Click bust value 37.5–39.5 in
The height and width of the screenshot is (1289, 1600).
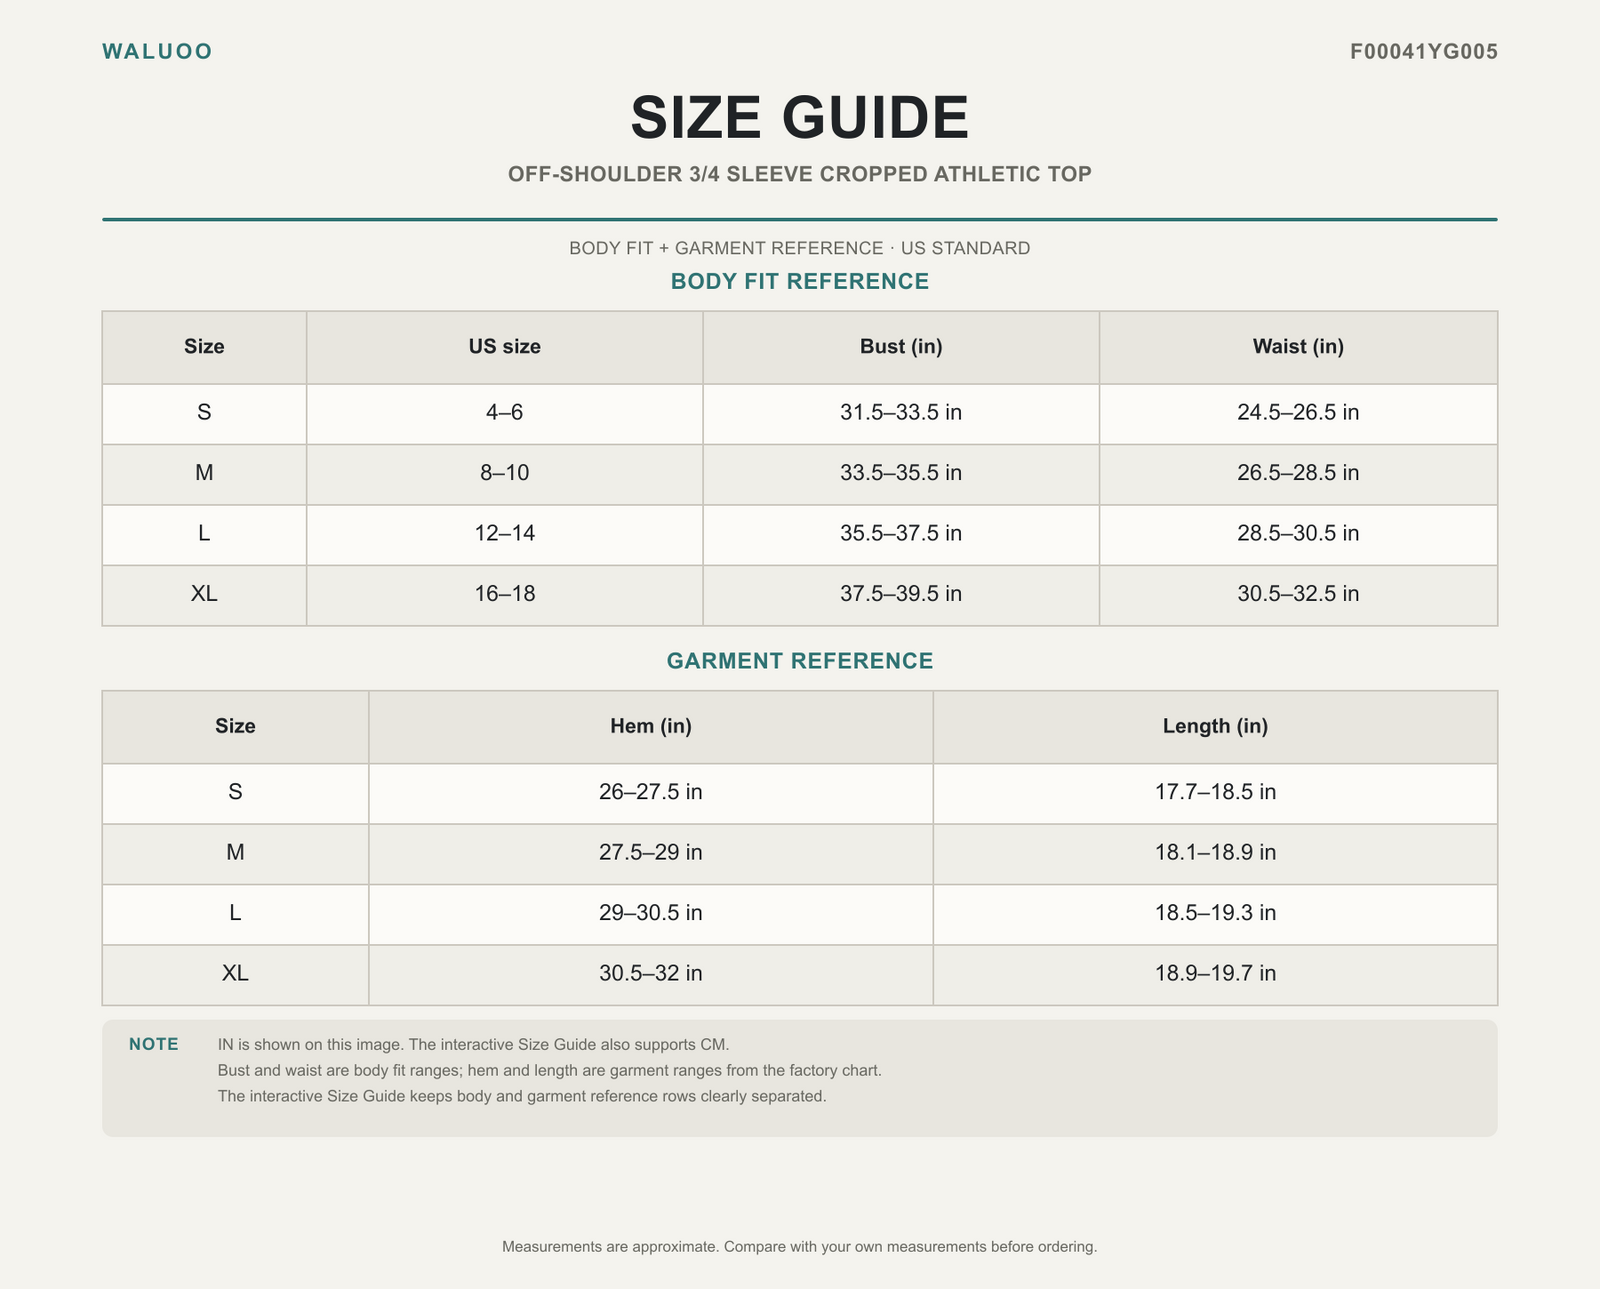pos(901,594)
